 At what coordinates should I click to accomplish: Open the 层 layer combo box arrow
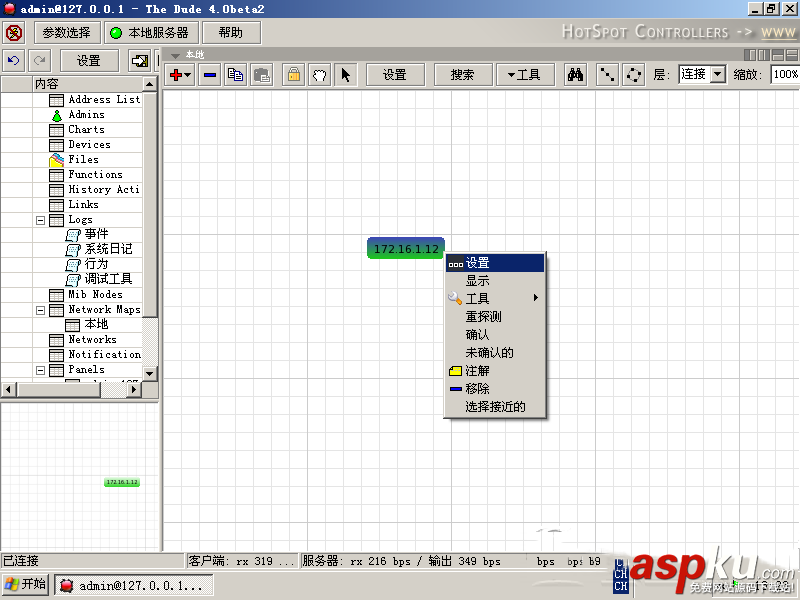(718, 74)
